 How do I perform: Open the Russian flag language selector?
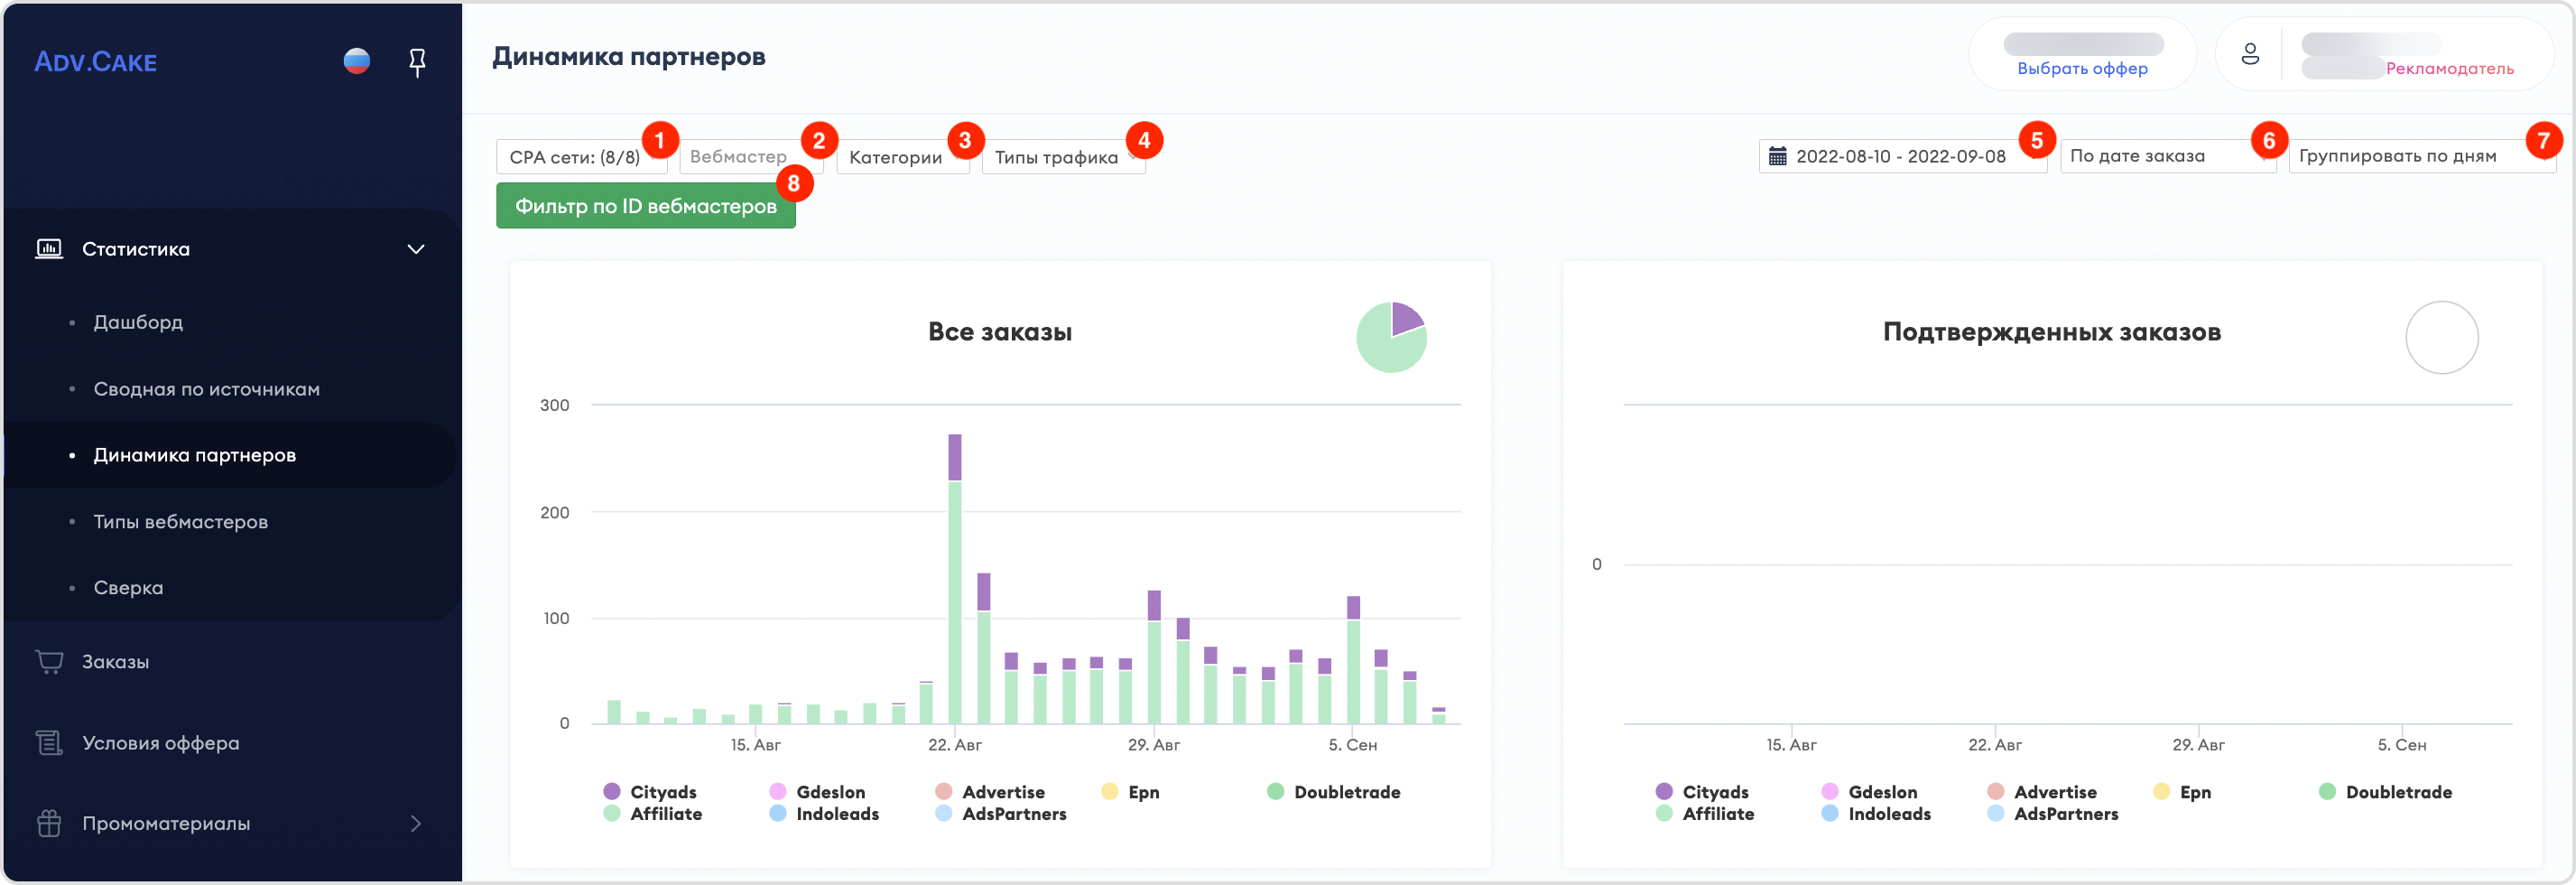[357, 61]
